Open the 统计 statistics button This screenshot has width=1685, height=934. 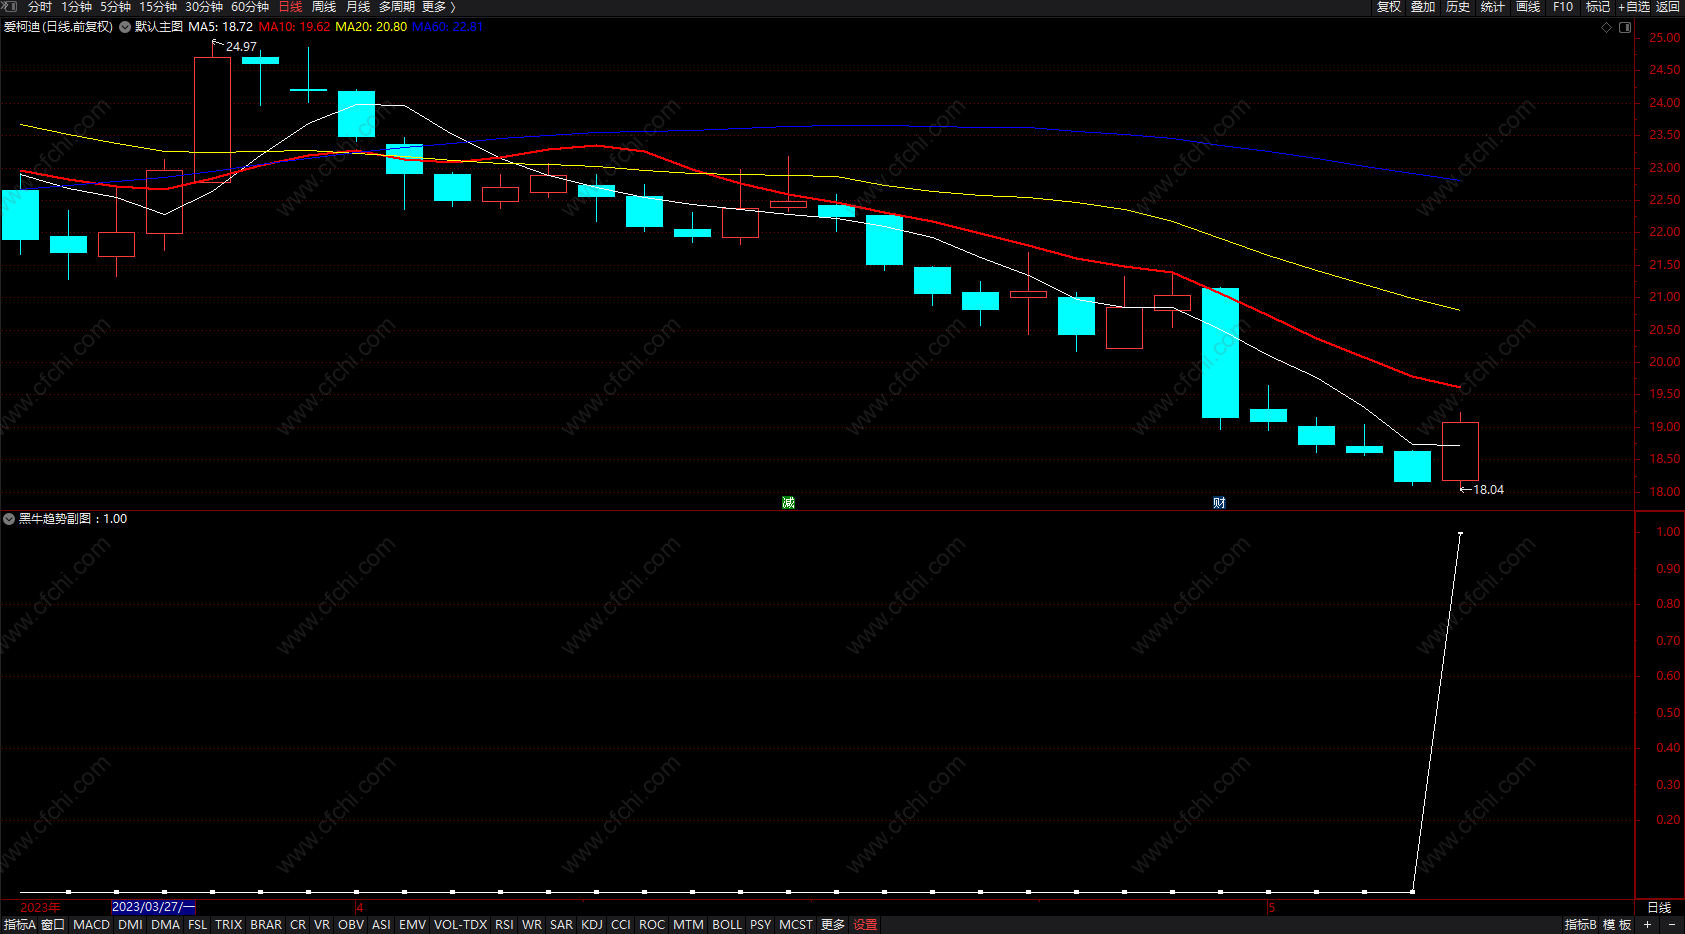pos(1493,7)
